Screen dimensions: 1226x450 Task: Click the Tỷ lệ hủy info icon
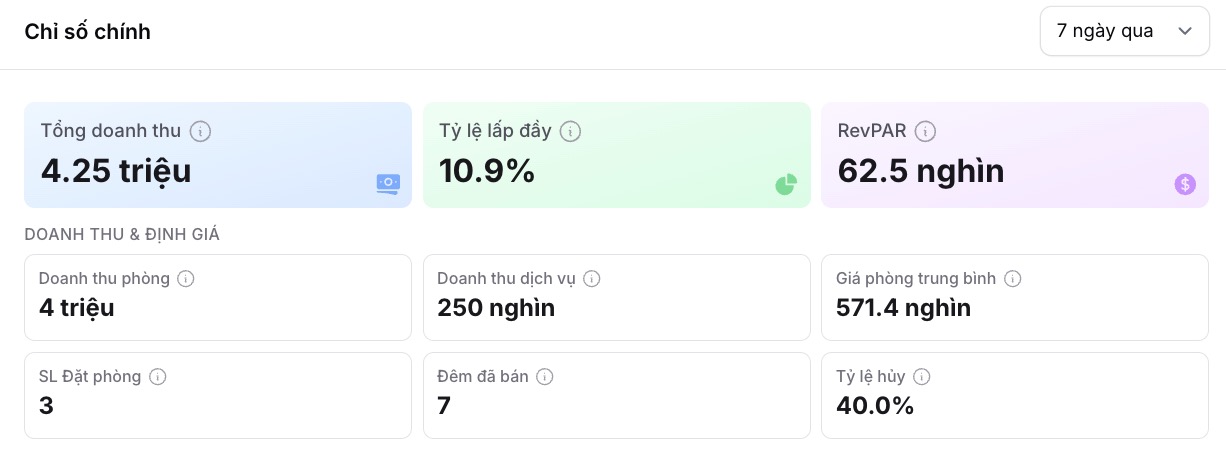click(x=922, y=377)
